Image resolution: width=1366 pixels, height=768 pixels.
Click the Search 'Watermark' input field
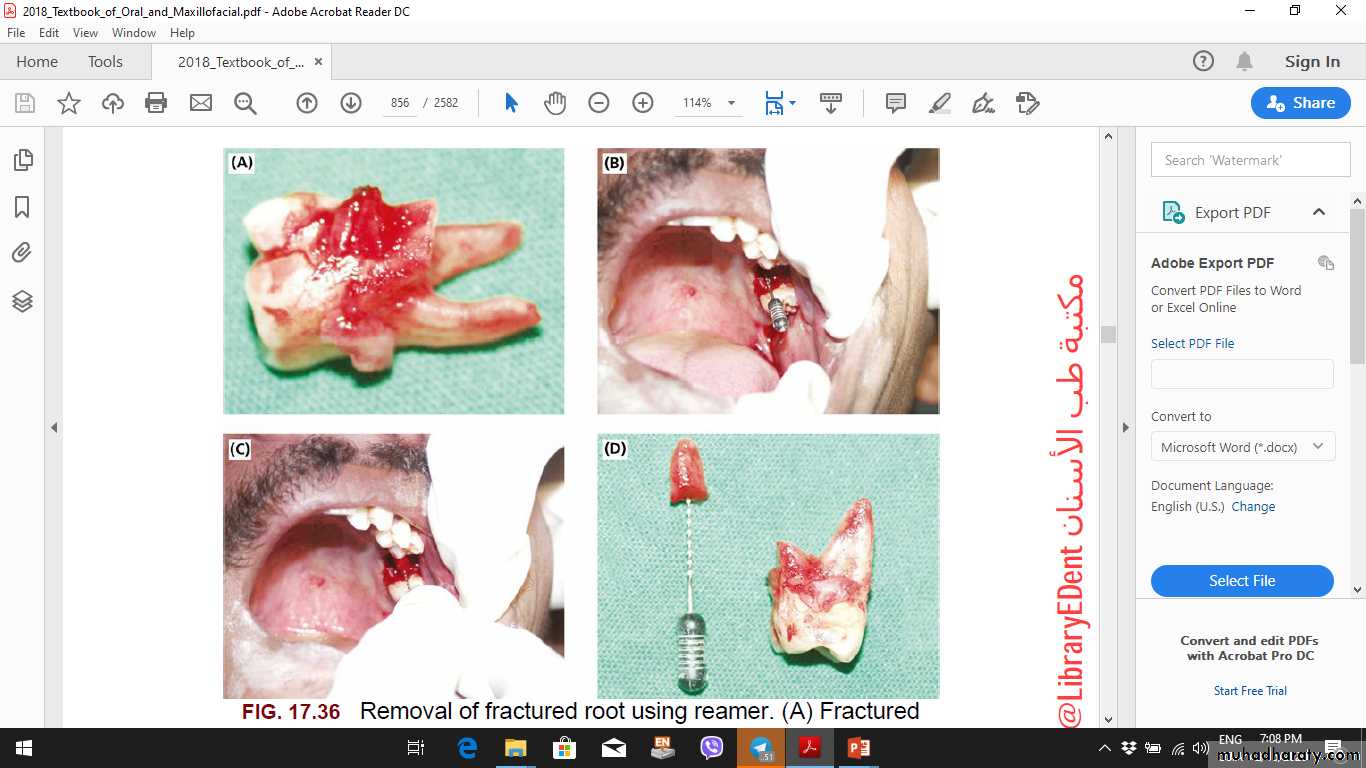pos(1250,160)
